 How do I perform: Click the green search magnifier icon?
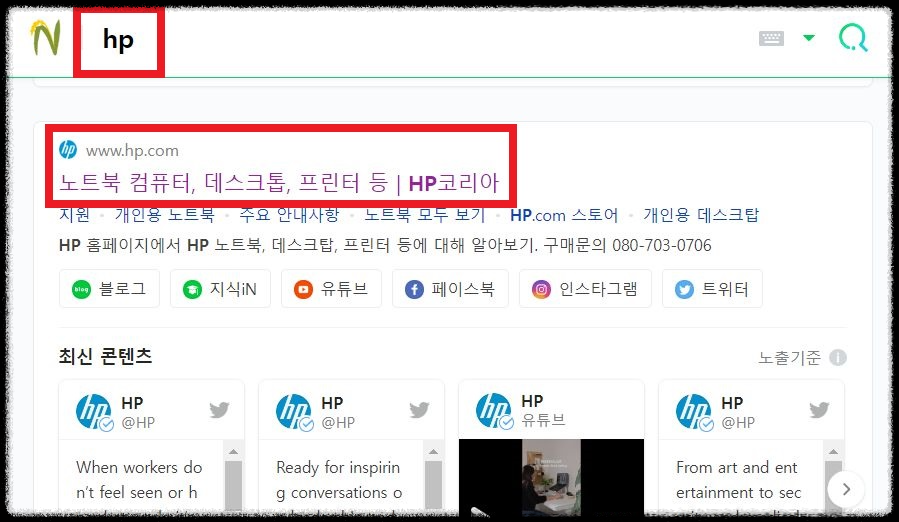853,38
